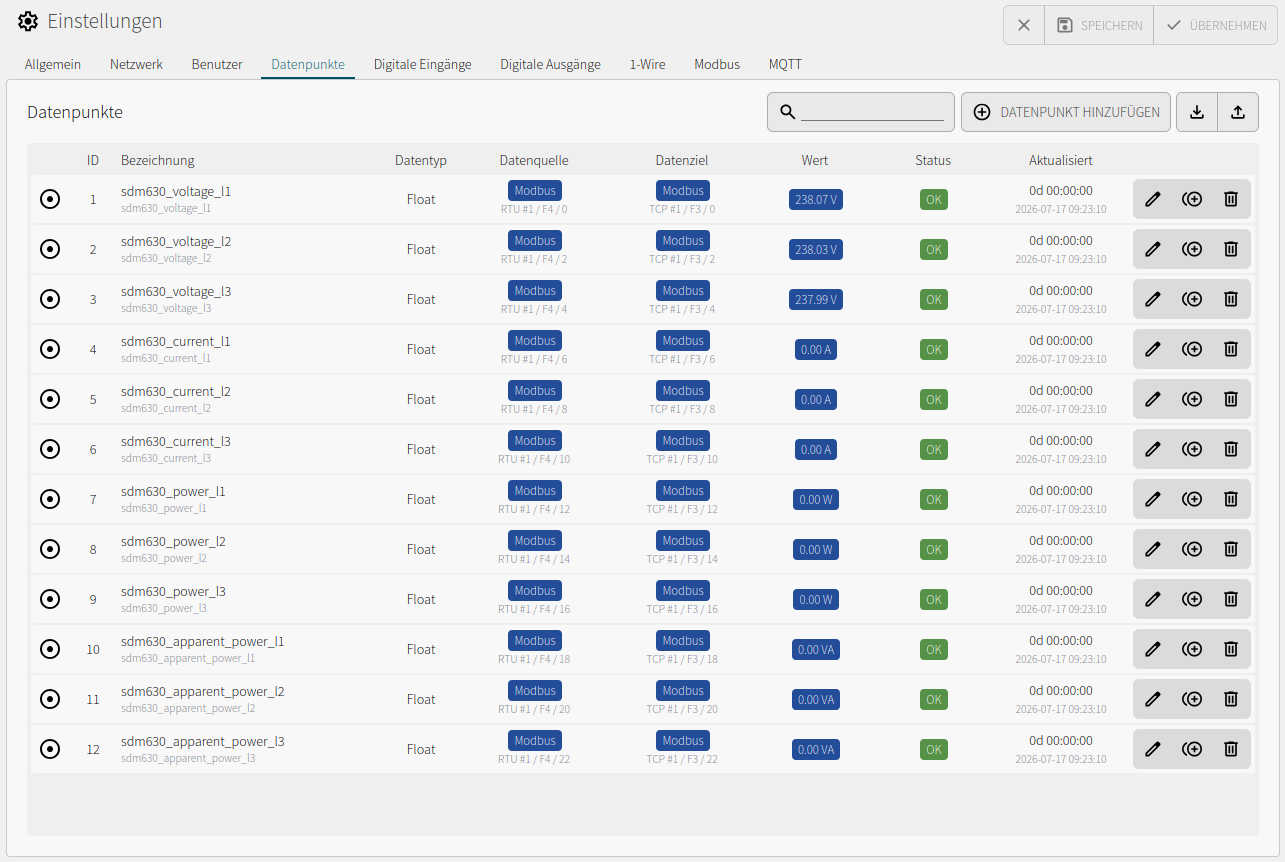Screen dimensions: 1285x862
Task: Duplicate the sdm630_voltage_l1 datapoint
Action: (1191, 199)
